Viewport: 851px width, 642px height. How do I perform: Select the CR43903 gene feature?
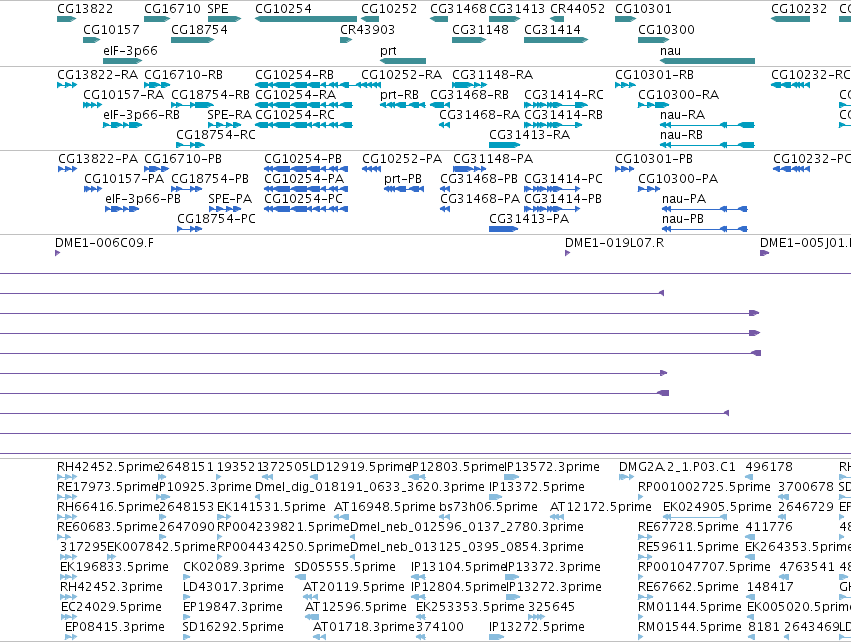pos(346,40)
